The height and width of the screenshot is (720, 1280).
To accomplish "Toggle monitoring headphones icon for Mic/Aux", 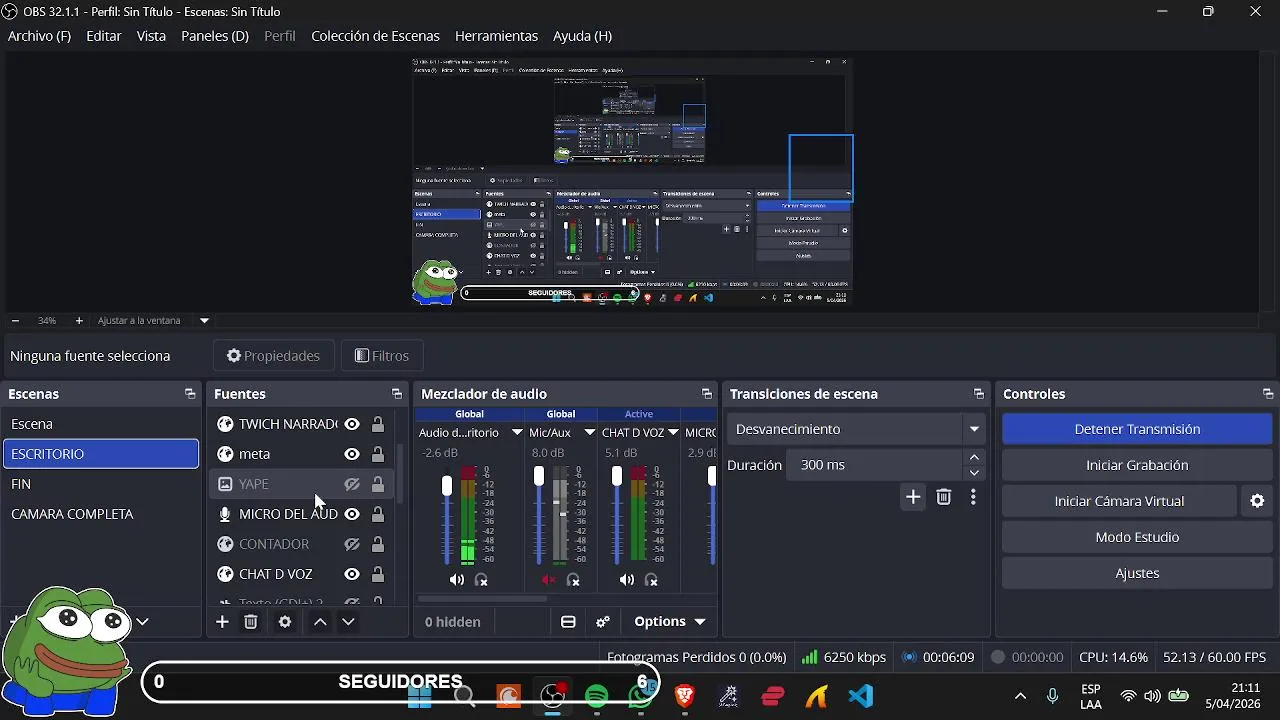I will click(x=573, y=580).
